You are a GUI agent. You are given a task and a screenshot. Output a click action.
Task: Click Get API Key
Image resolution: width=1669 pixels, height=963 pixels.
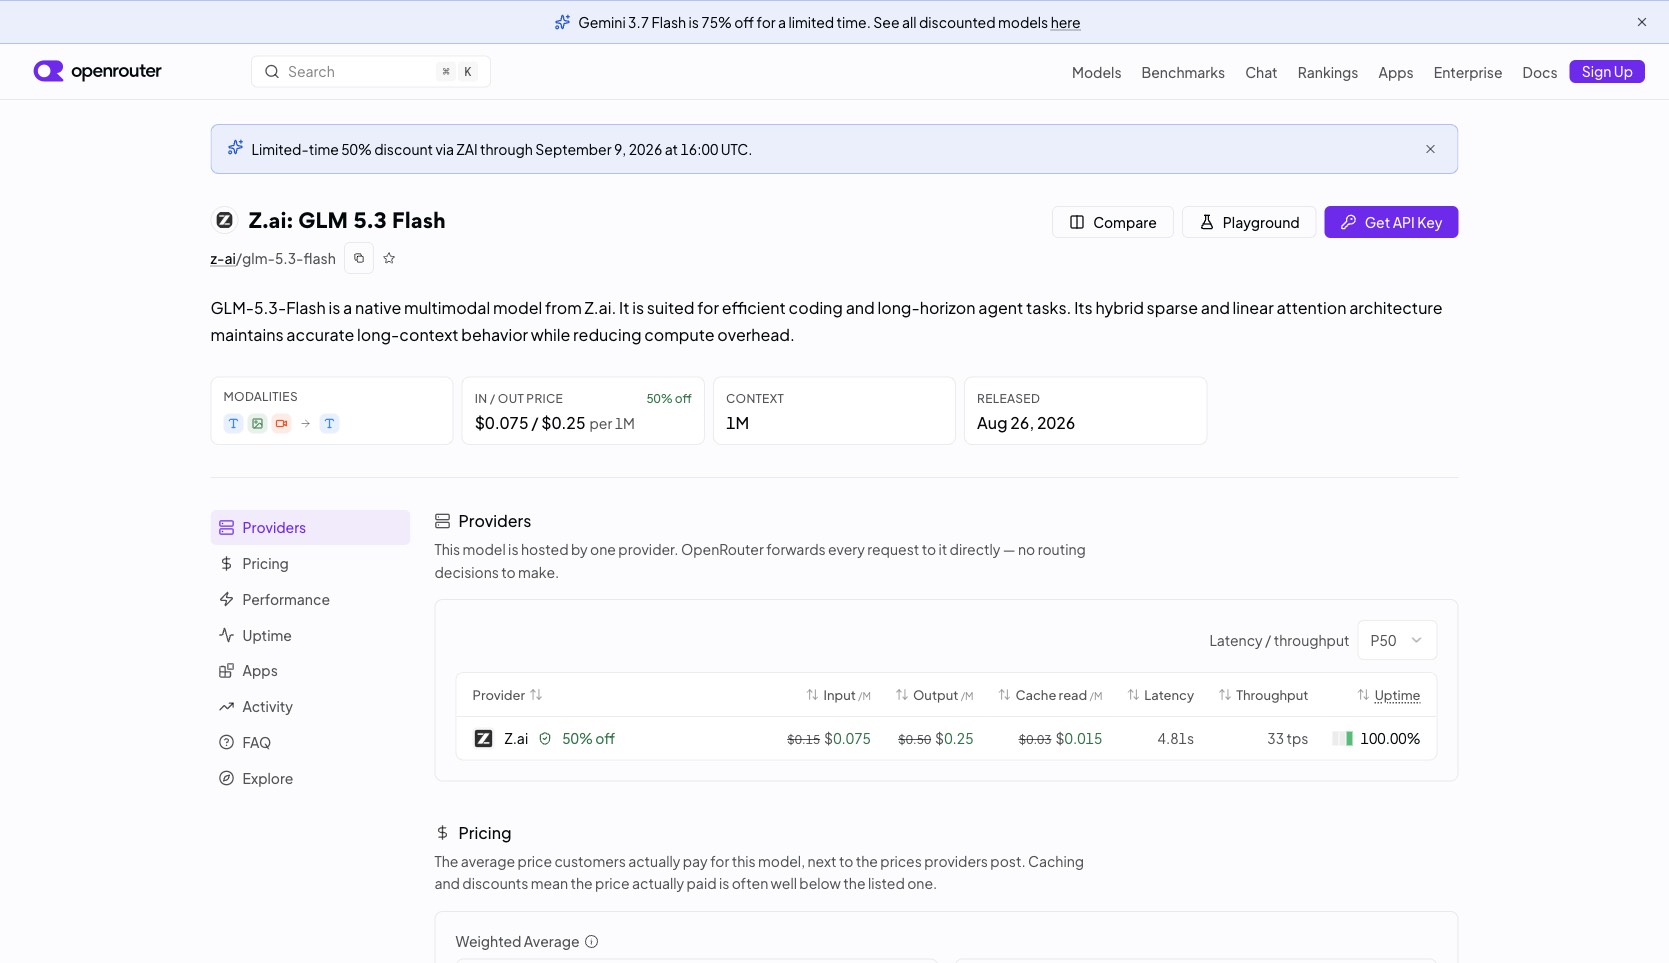1391,222
